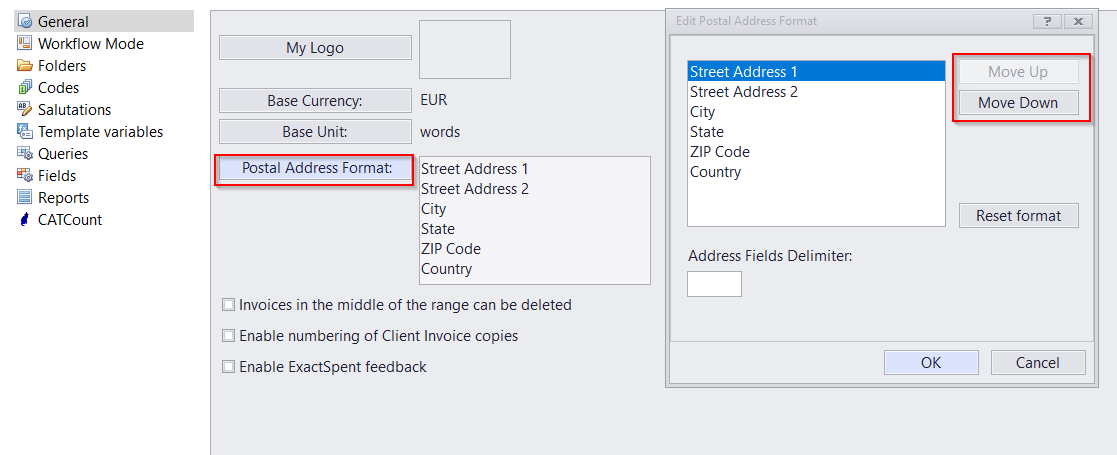Open the Folders icon entry
Image resolution: width=1117 pixels, height=455 pixels.
click(x=25, y=66)
